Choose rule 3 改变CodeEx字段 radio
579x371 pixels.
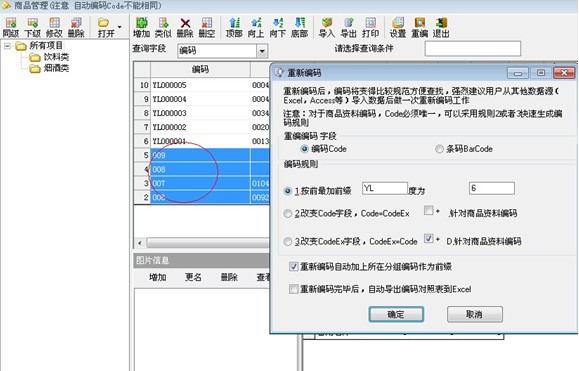(288, 242)
